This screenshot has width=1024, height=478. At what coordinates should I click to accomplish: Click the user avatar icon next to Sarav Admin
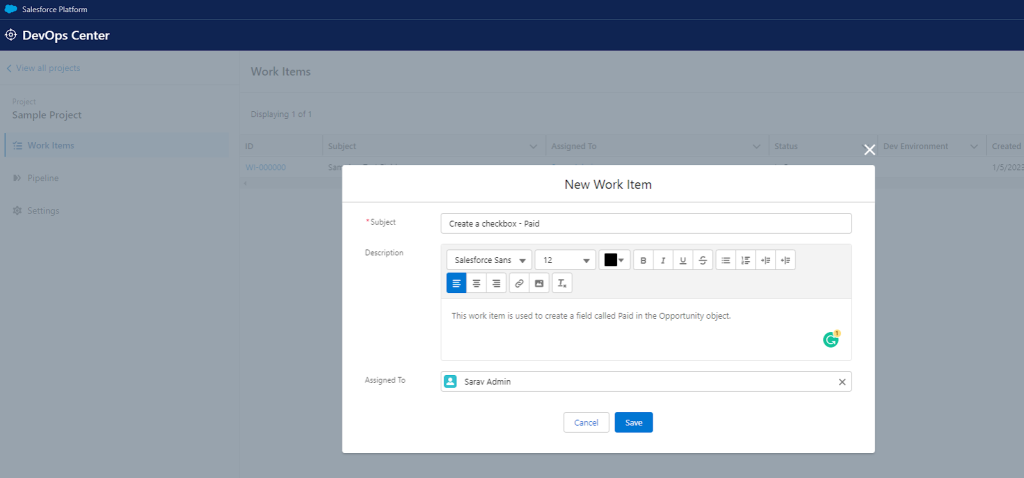click(450, 381)
